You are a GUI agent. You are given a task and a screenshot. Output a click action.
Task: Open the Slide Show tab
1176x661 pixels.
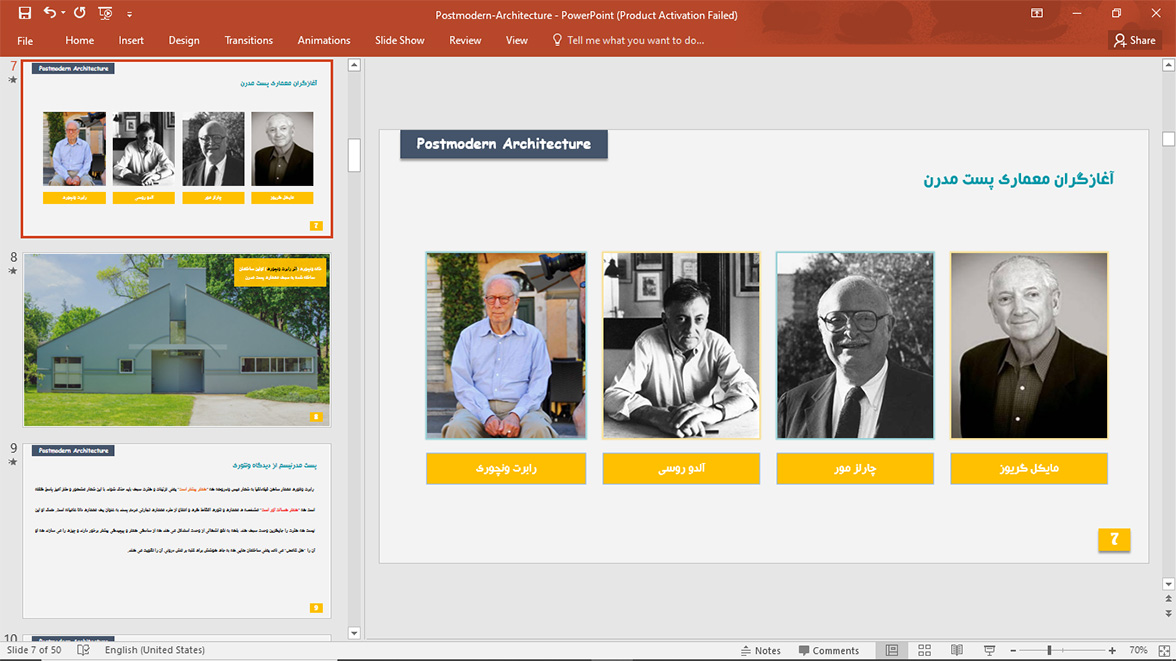tap(400, 41)
